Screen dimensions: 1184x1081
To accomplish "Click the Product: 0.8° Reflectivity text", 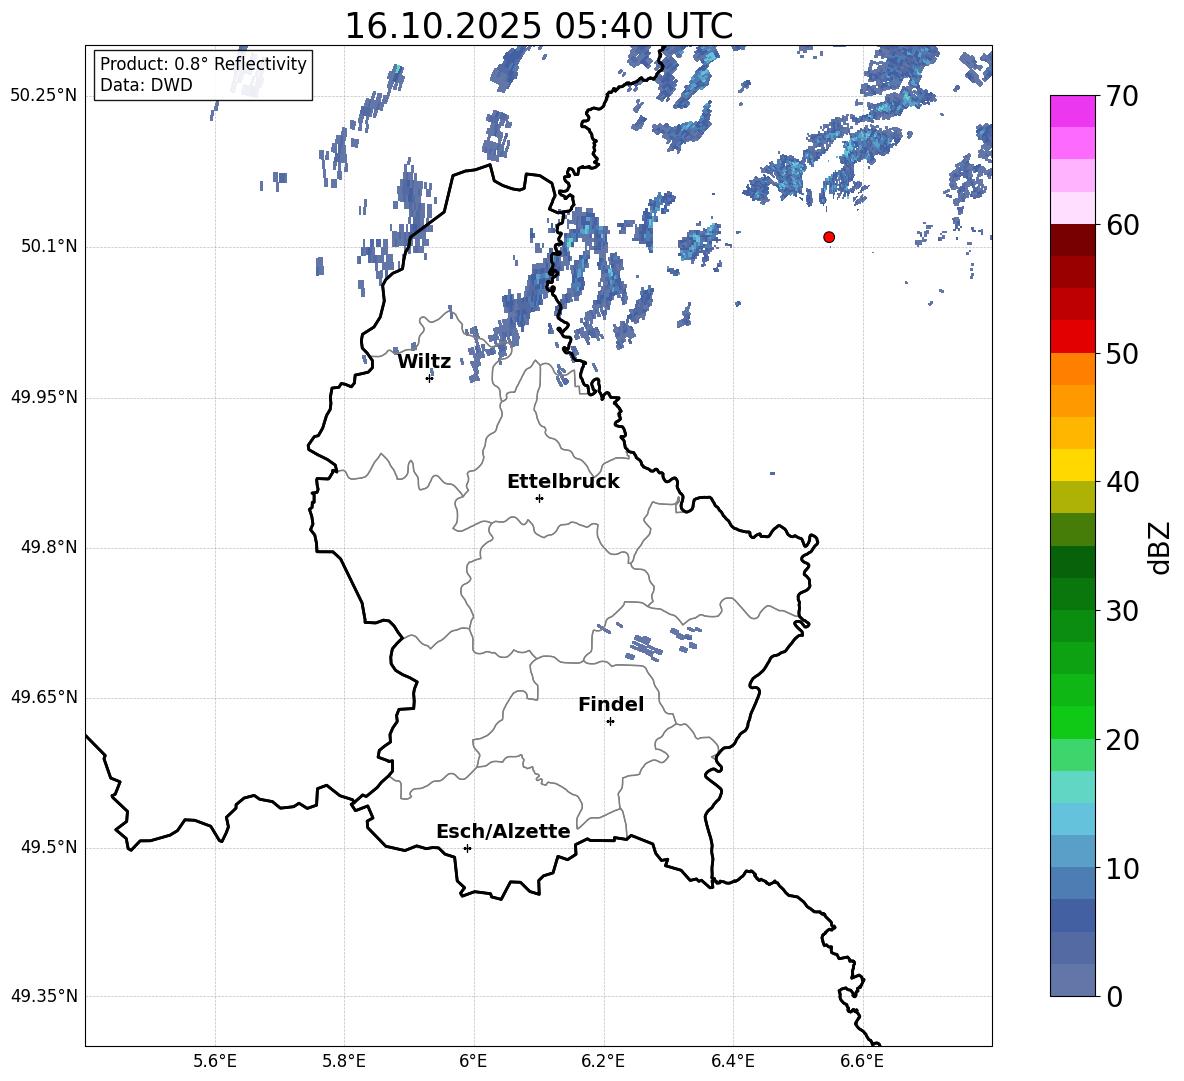I will click(x=203, y=64).
